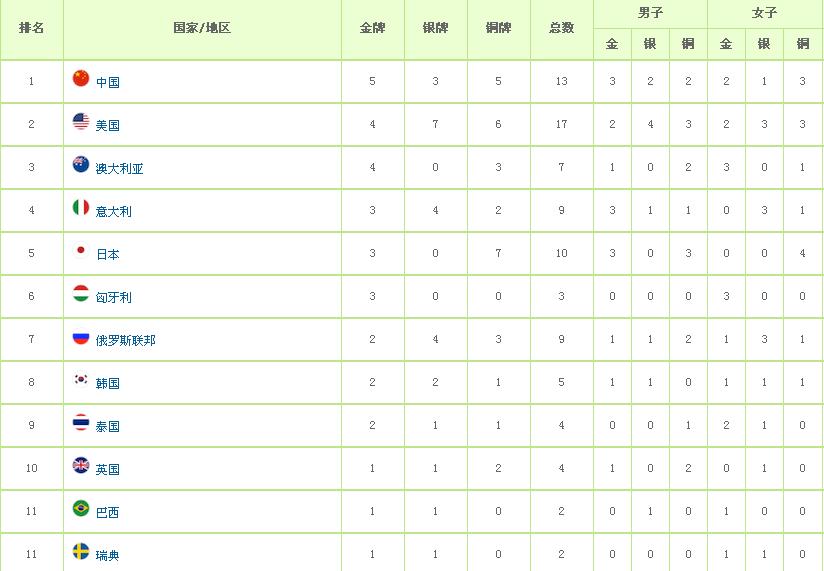The height and width of the screenshot is (571, 824).
Task: Click the South Korea flag icon
Action: pyautogui.click(x=81, y=379)
